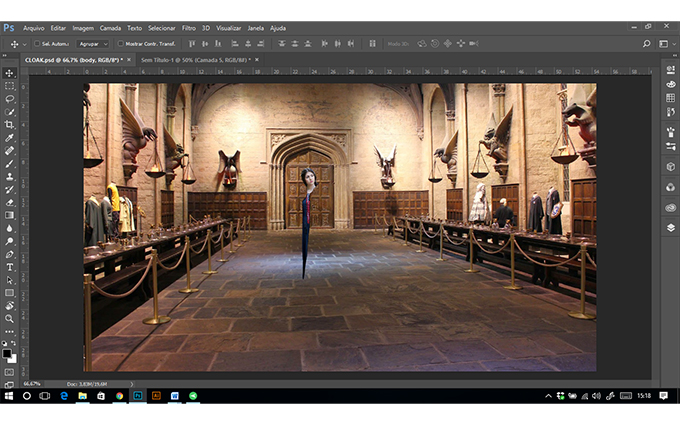The height and width of the screenshot is (425, 680).
Task: Select the Clone Stamp tool
Action: (9, 177)
